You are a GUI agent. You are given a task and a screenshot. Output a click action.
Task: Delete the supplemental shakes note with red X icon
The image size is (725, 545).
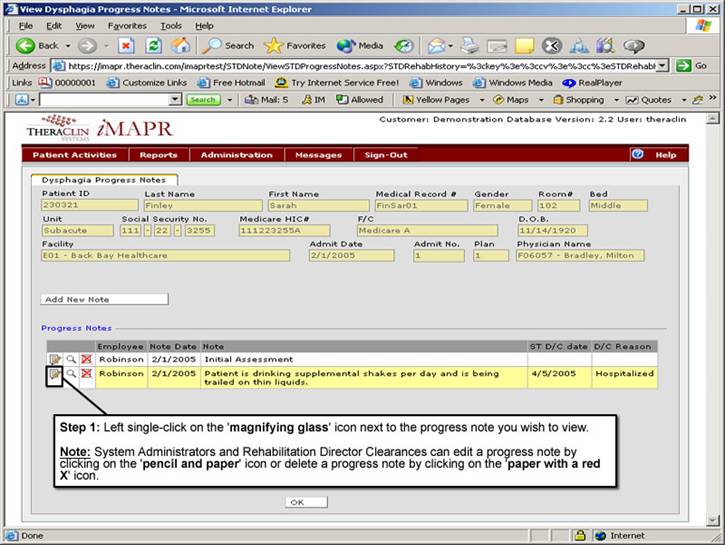click(x=86, y=374)
